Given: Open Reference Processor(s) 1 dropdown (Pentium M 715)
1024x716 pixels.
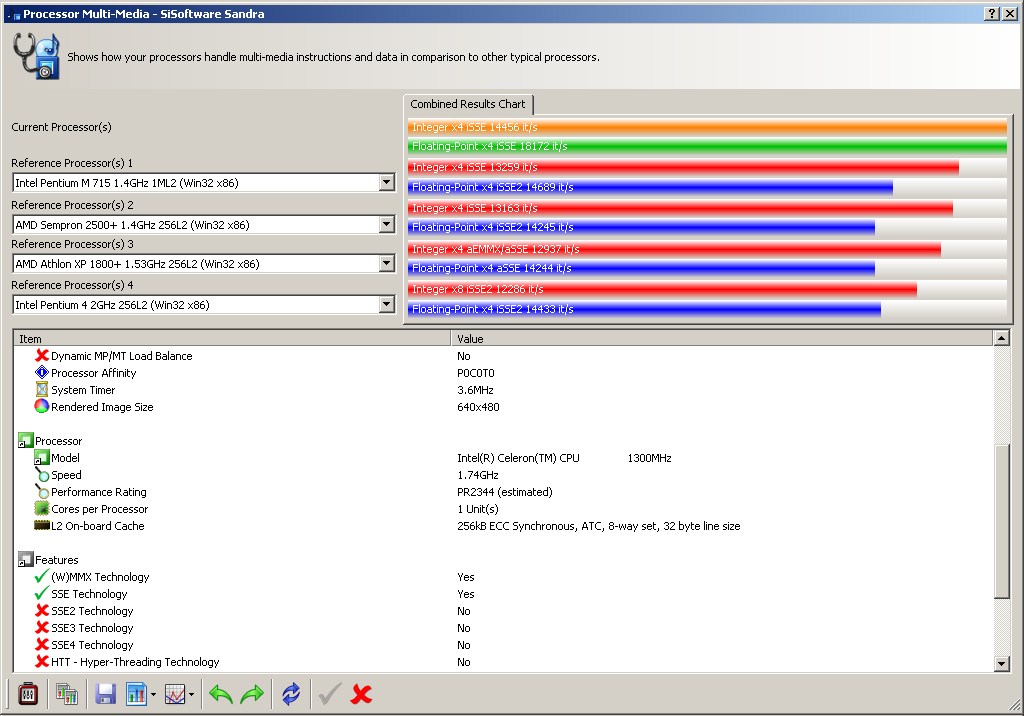Looking at the screenshot, I should pos(387,183).
